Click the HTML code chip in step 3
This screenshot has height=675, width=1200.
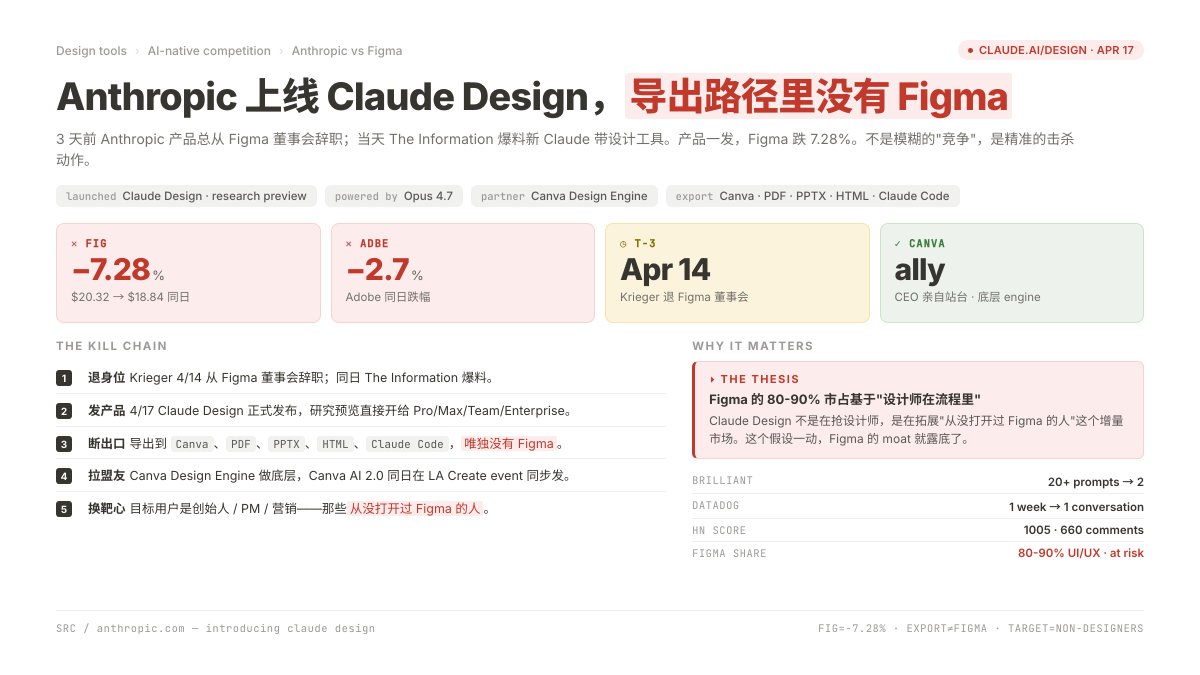335,444
